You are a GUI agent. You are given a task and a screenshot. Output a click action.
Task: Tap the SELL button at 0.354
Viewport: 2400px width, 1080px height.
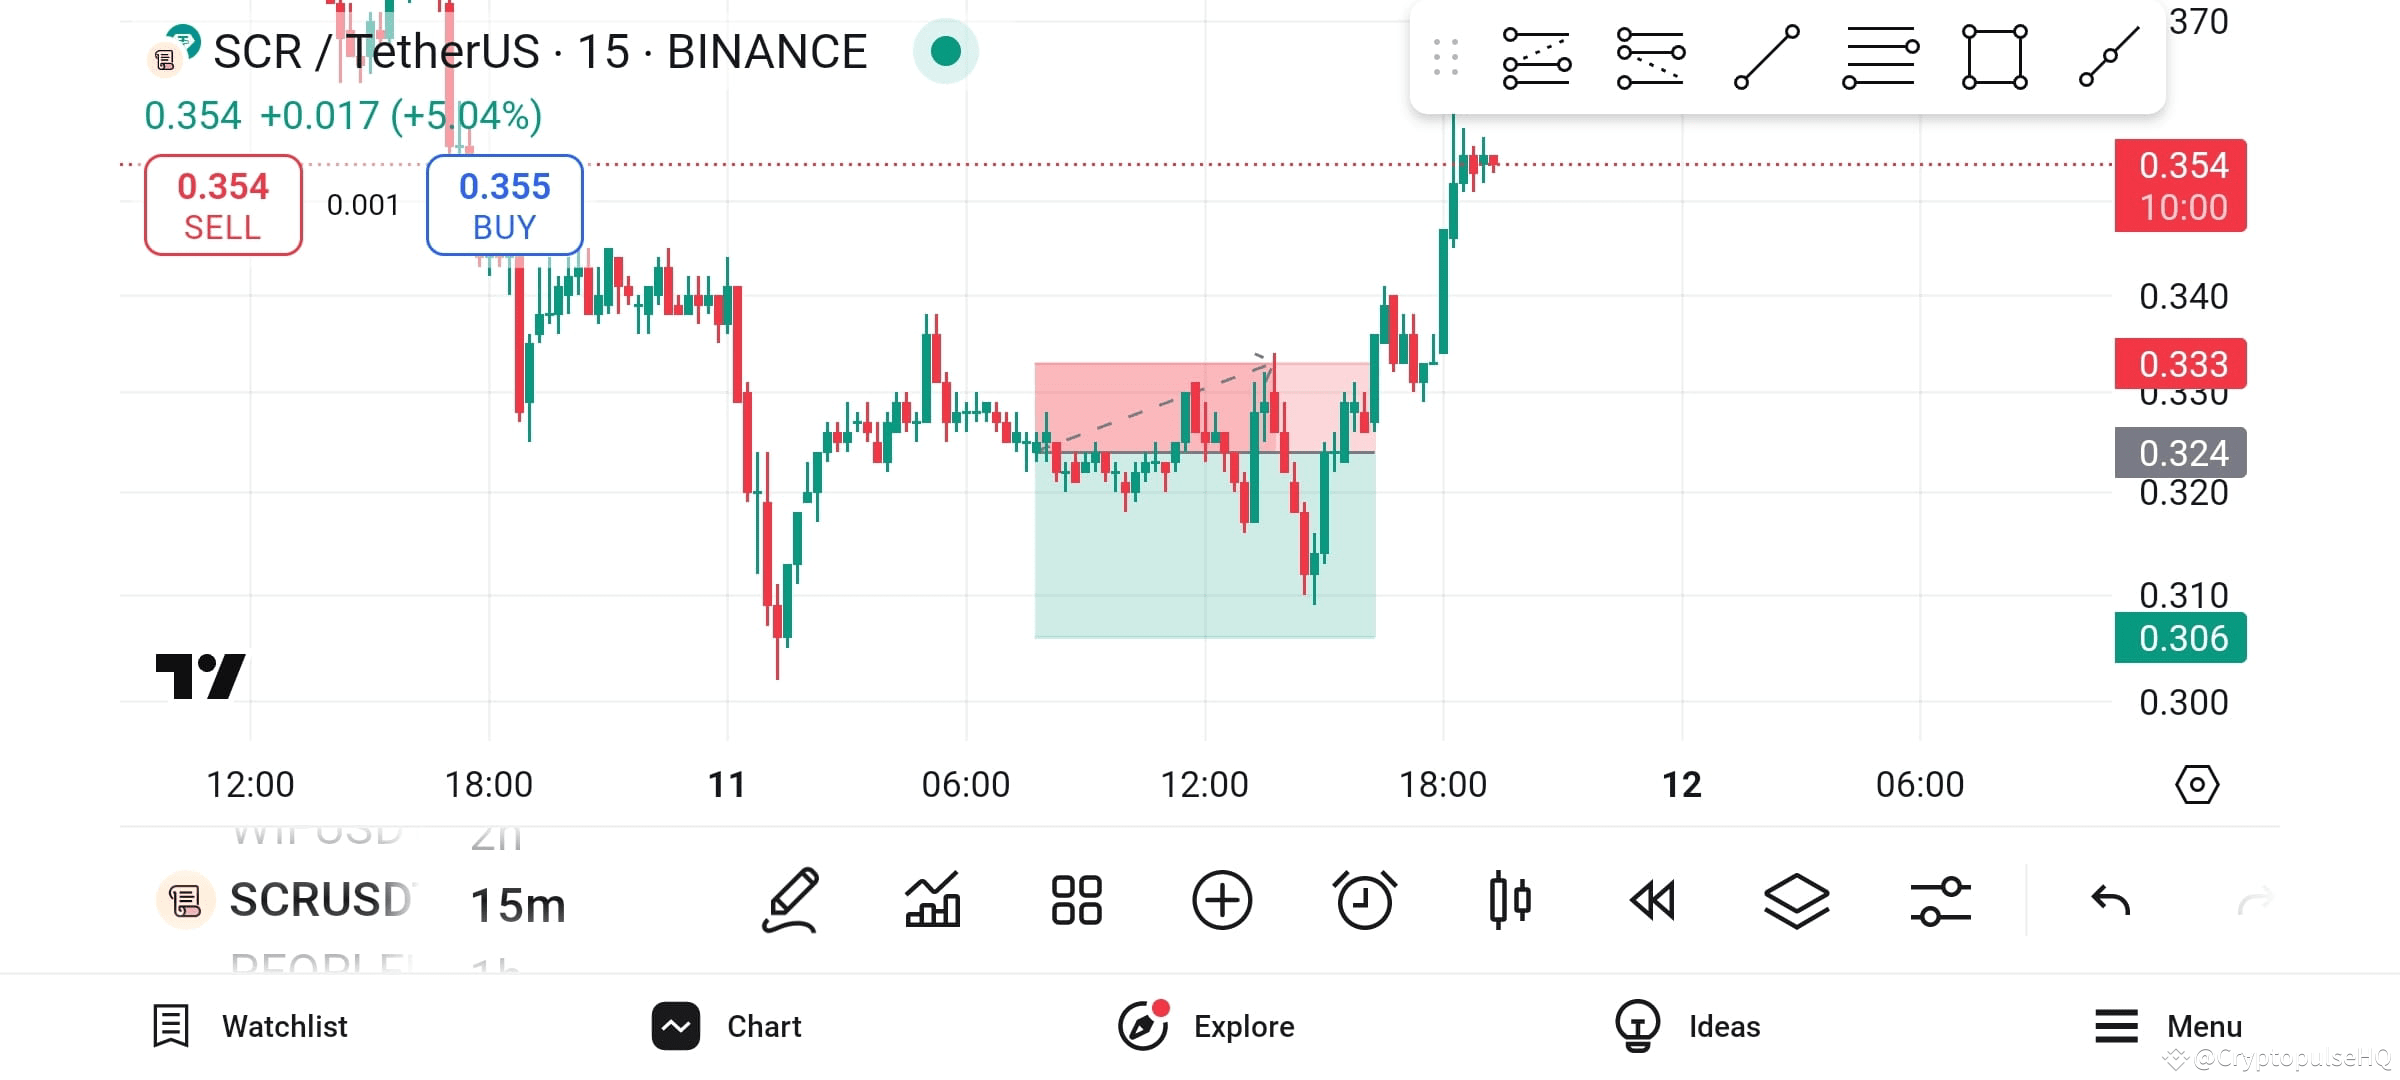point(222,204)
